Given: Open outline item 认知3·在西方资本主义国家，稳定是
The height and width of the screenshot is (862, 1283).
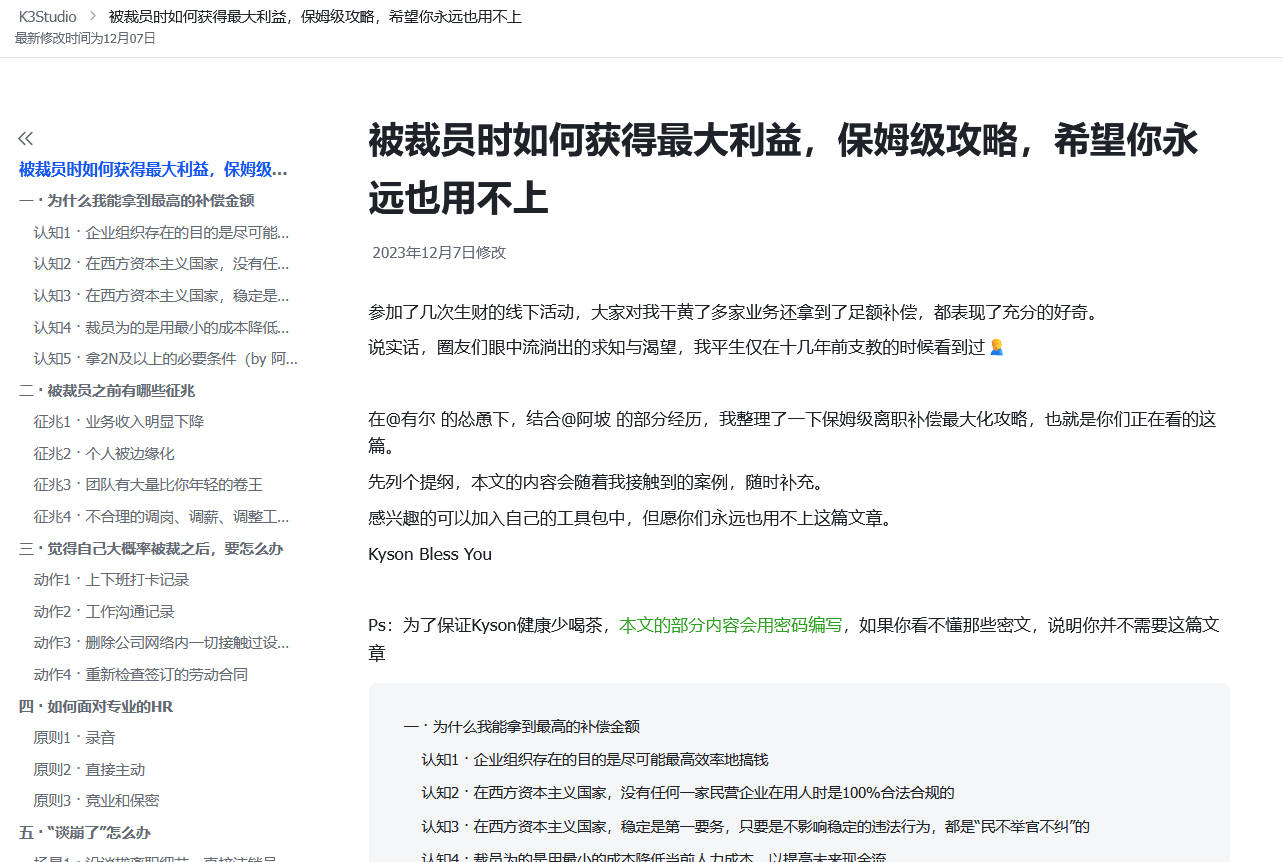Looking at the screenshot, I should point(161,296).
